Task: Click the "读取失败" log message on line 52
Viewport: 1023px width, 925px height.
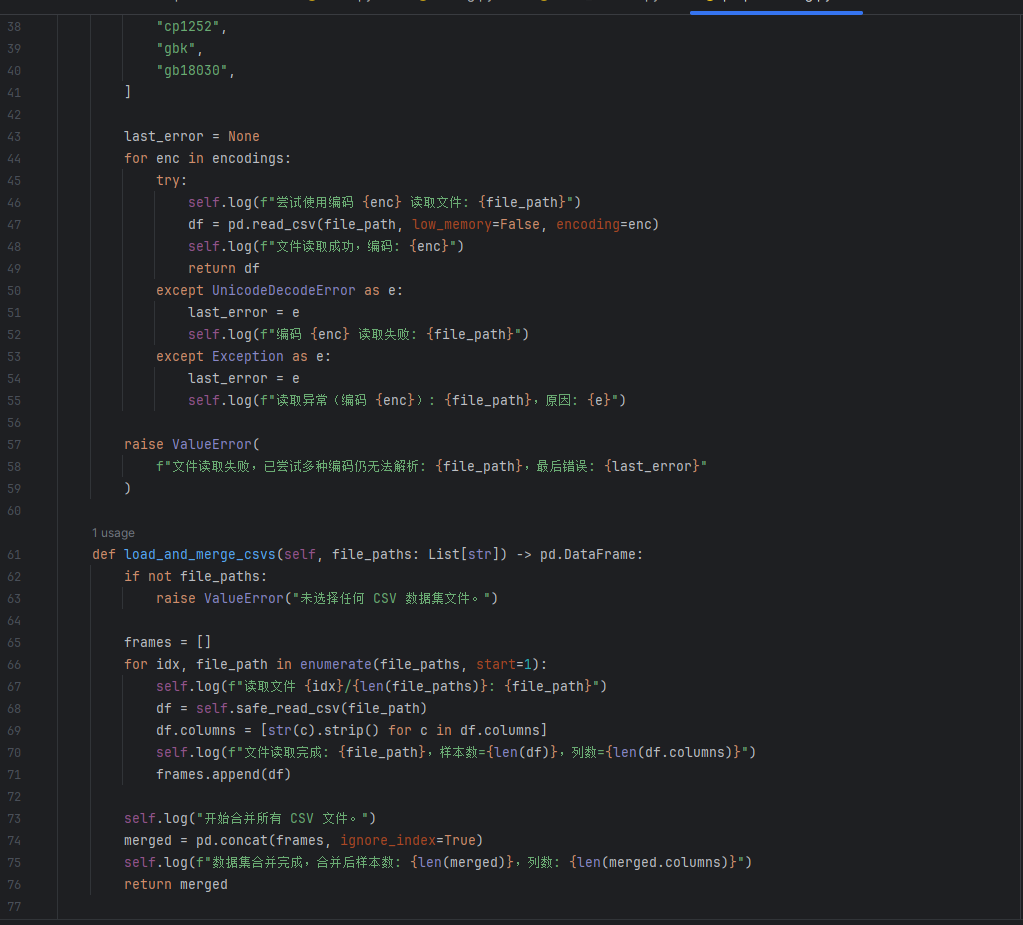Action: (x=384, y=335)
